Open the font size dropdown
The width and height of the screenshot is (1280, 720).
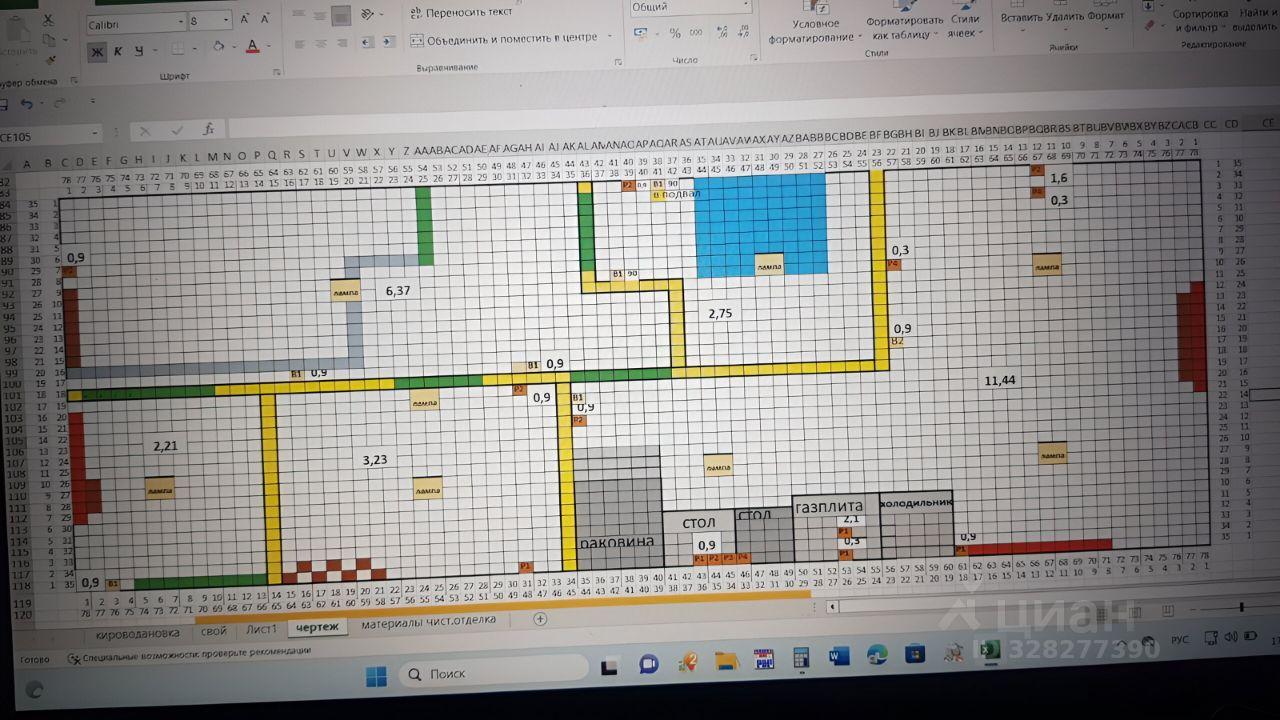(x=227, y=21)
